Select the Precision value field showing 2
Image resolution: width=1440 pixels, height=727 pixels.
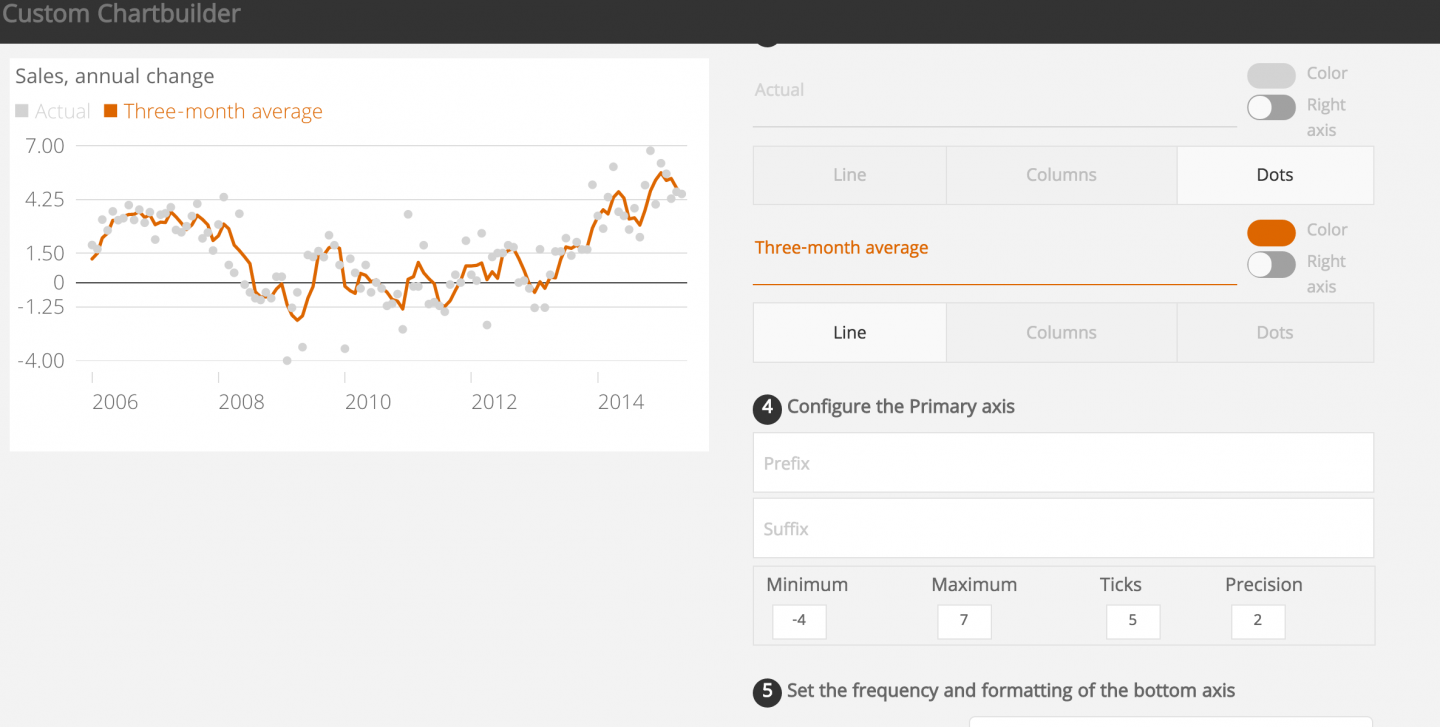tap(1257, 621)
